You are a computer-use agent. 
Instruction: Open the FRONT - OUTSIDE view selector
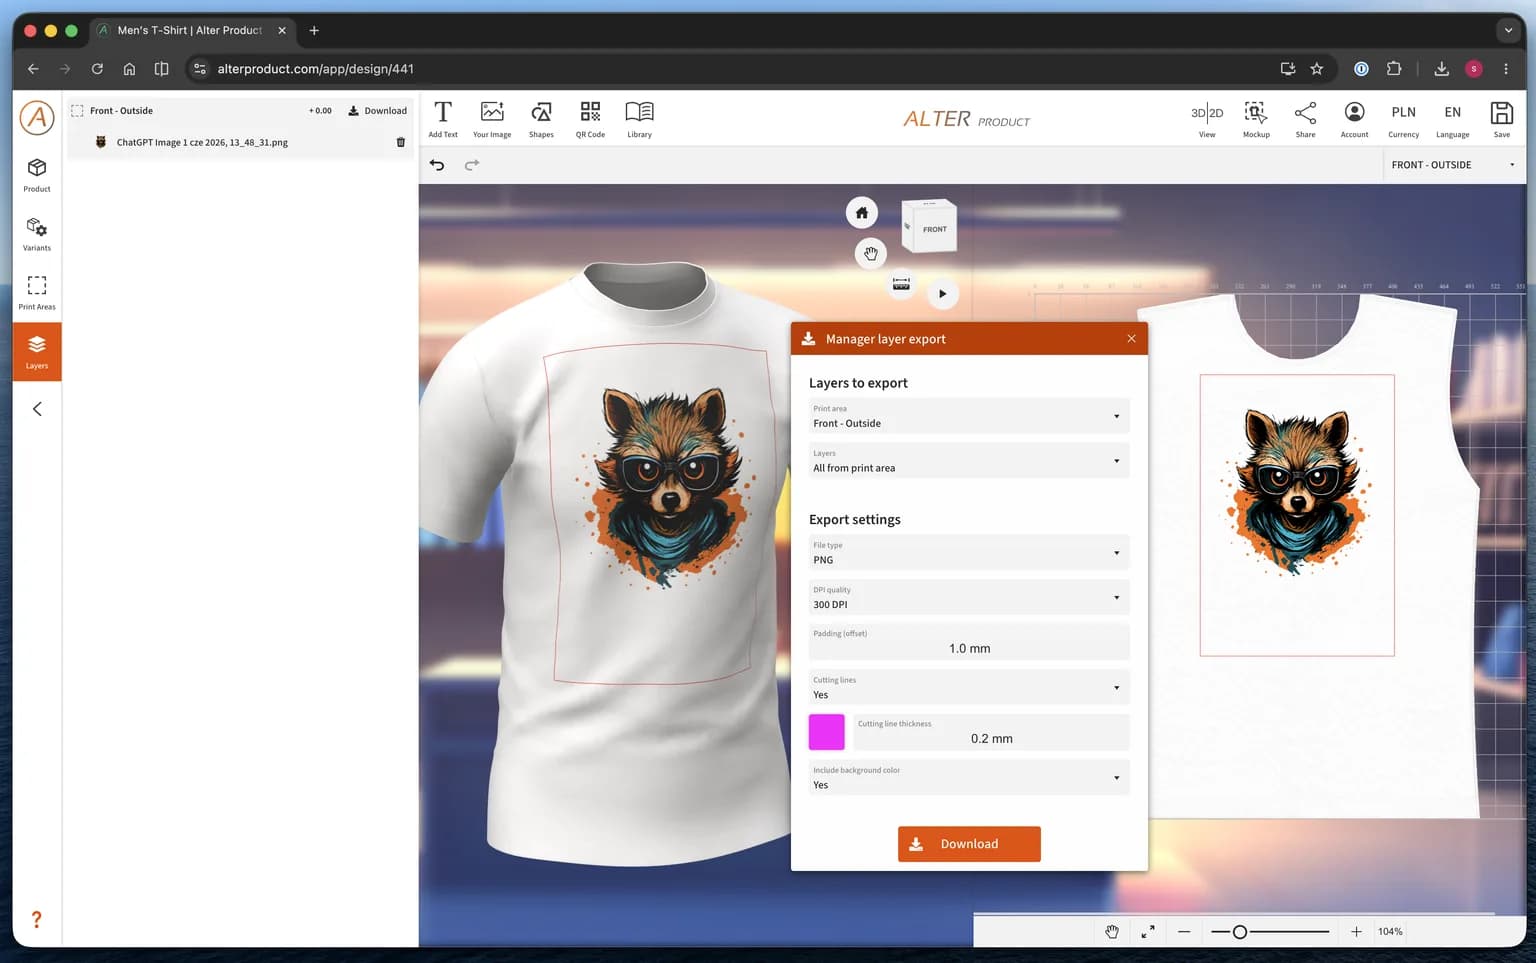(x=1453, y=165)
